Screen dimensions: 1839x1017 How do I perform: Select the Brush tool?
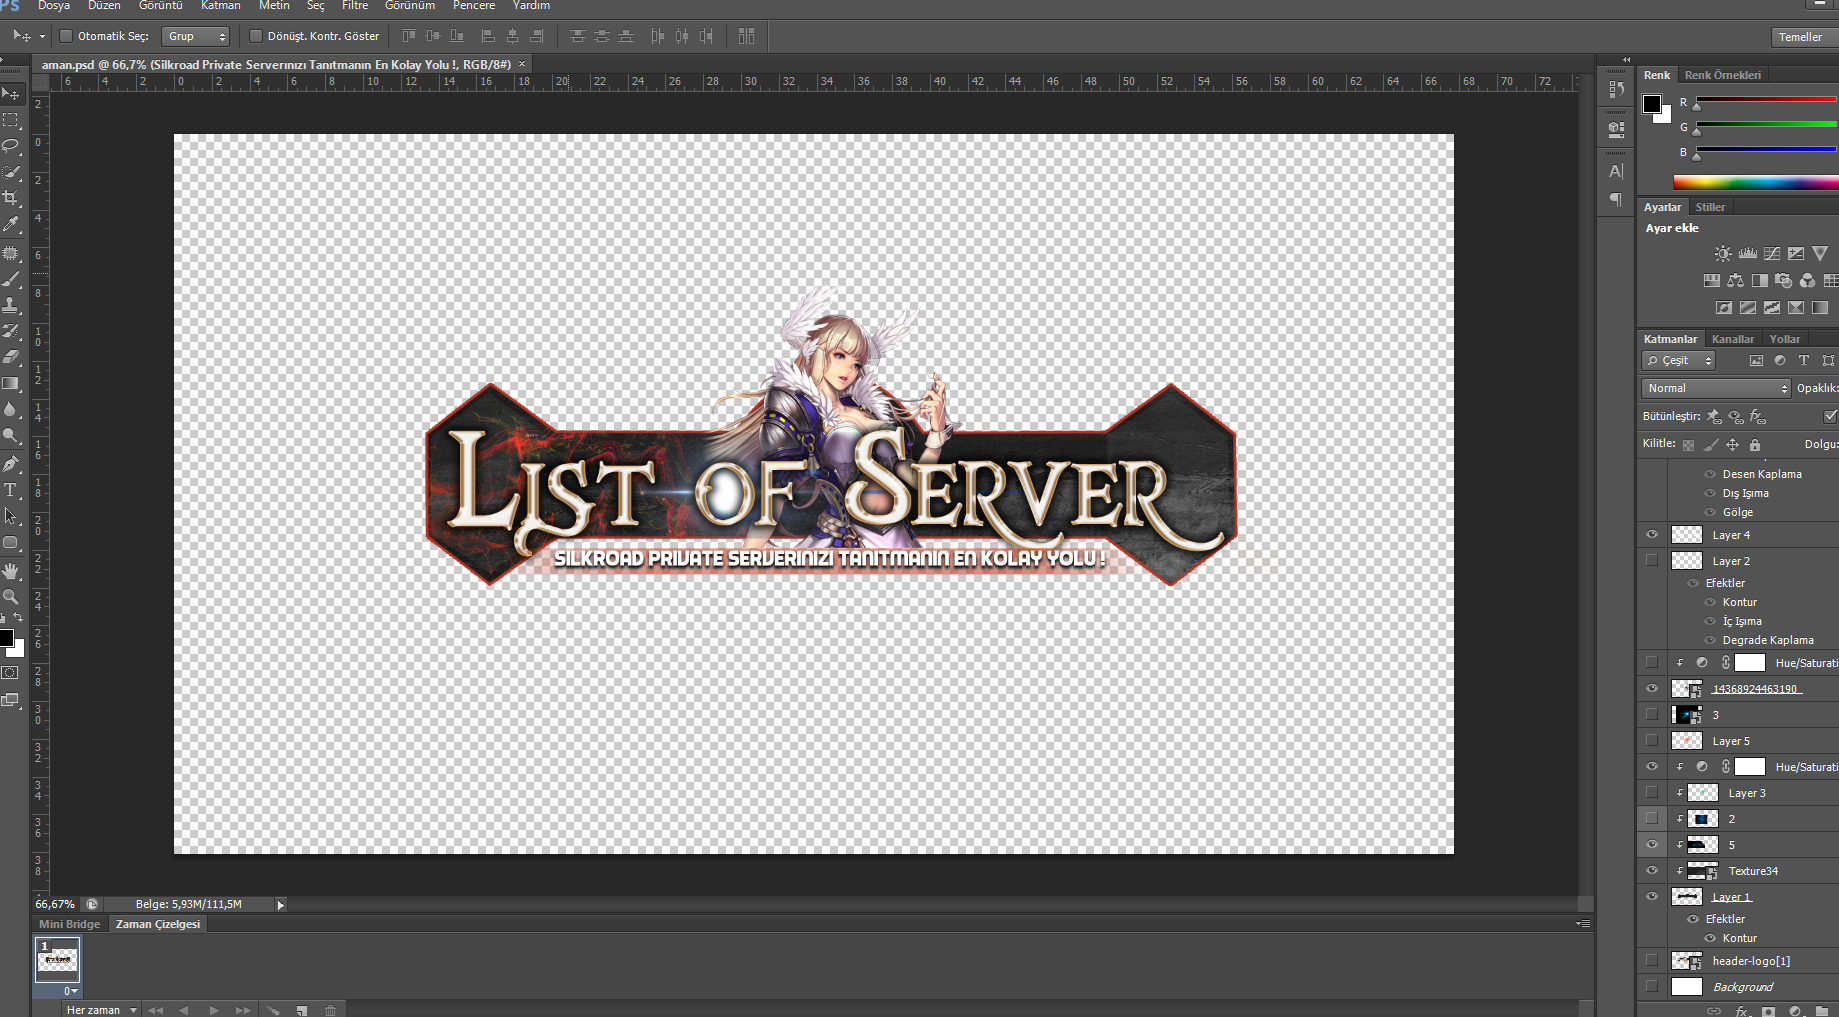[x=11, y=280]
